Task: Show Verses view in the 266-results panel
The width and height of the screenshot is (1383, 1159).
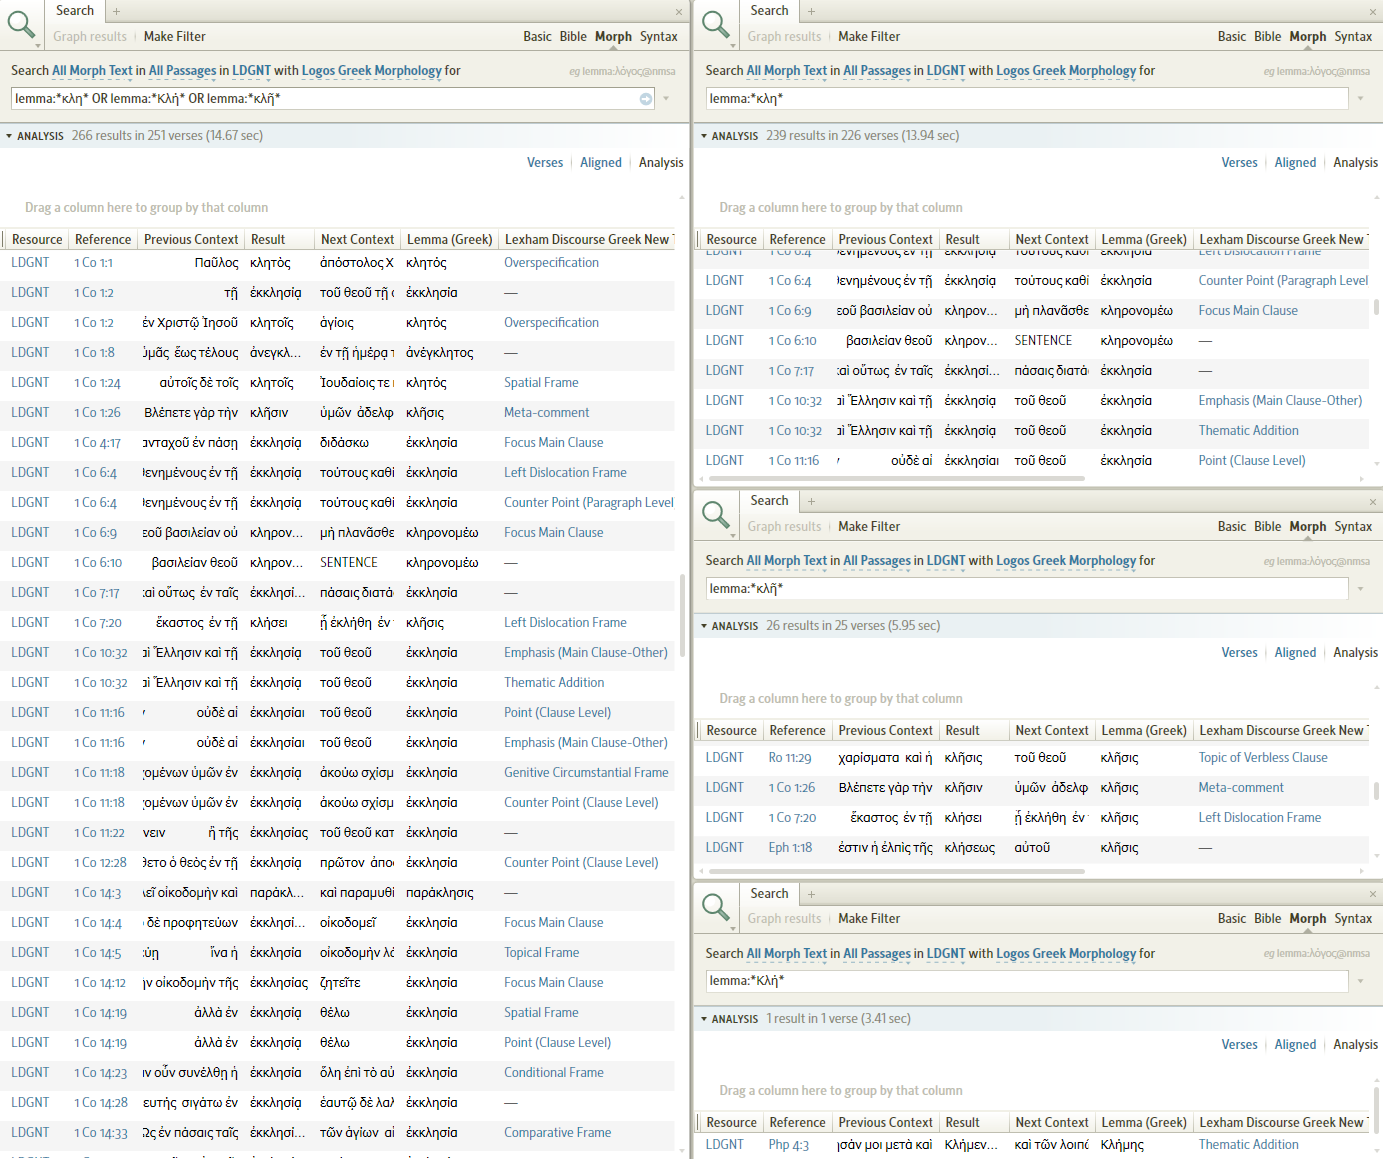Action: coord(545,163)
